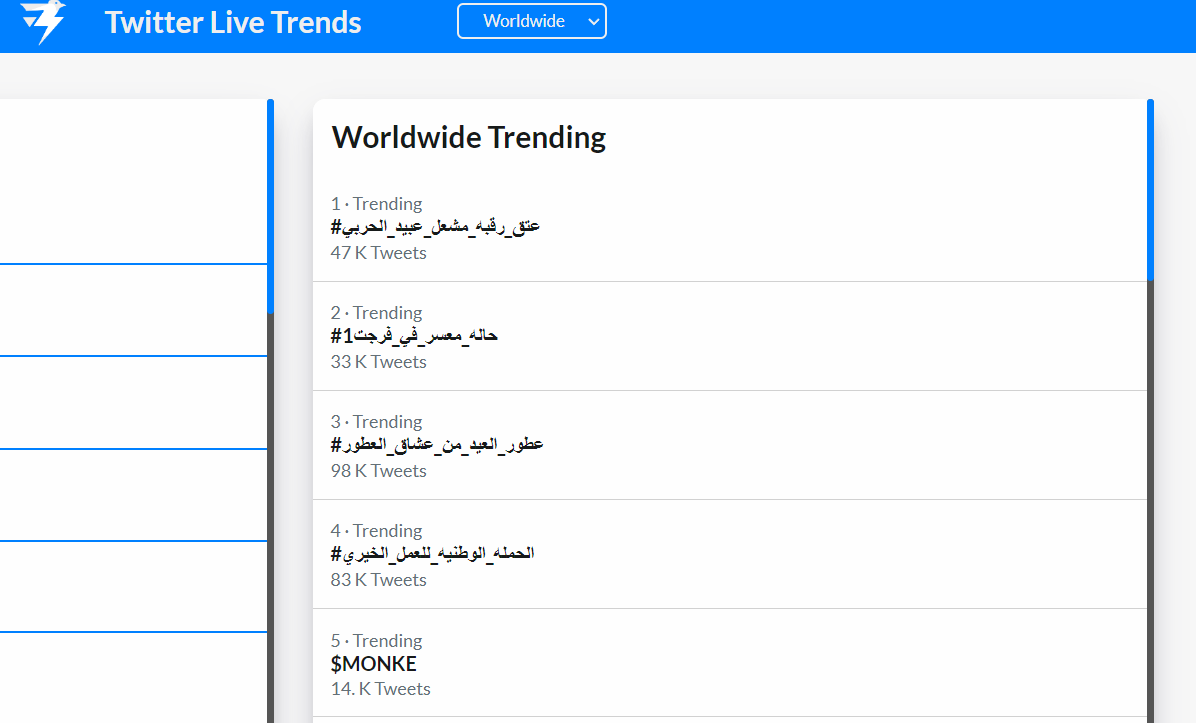Screen dimensions: 1196x723
Task: Open the Twitter Live Trends title link
Action: (x=233, y=22)
